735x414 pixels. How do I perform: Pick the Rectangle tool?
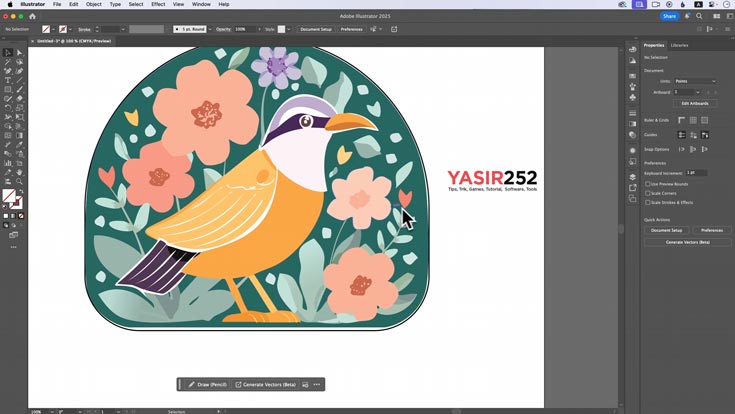click(x=8, y=90)
